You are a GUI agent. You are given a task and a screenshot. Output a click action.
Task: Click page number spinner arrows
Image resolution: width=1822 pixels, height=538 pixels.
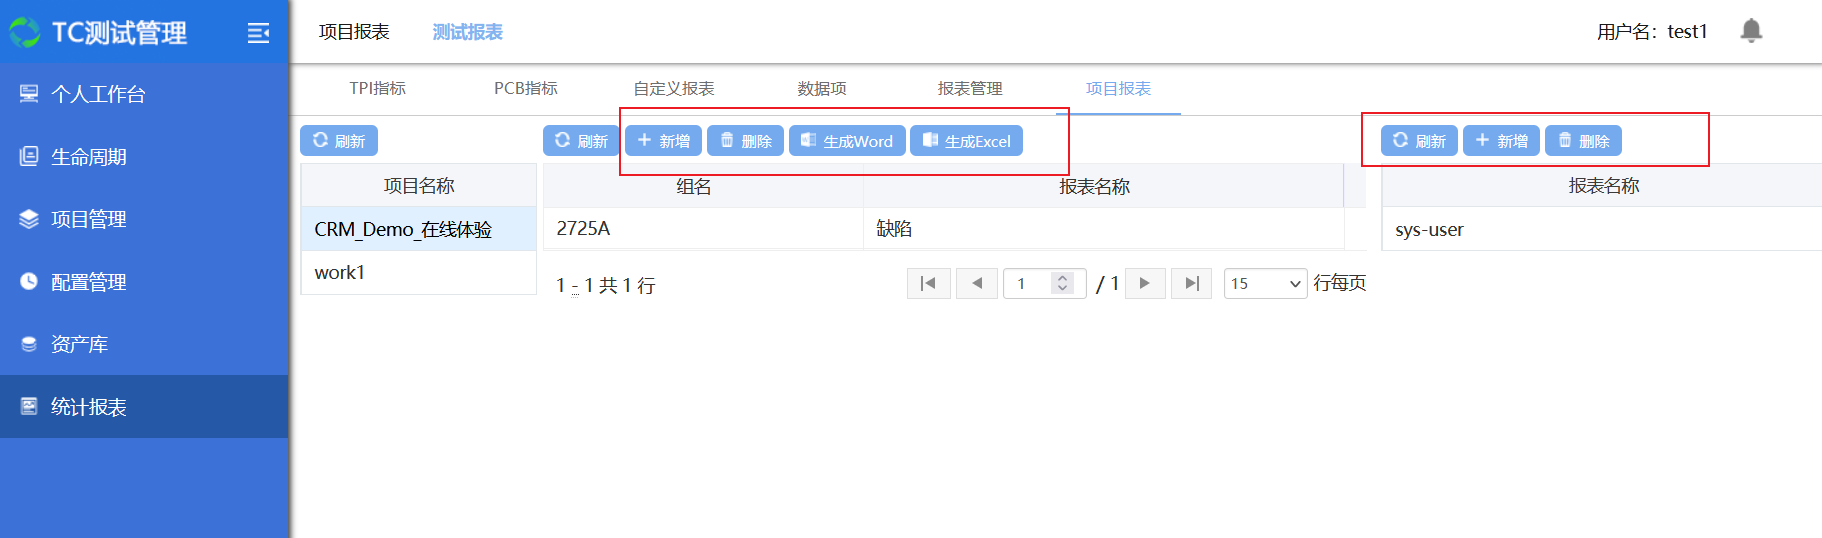[x=1063, y=283]
